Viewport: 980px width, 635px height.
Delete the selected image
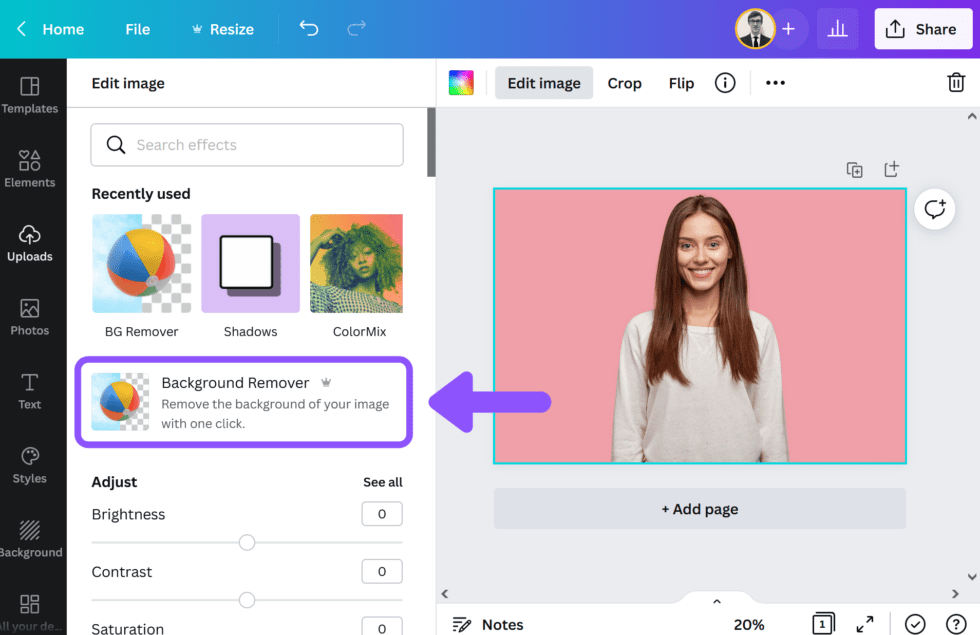click(x=956, y=82)
